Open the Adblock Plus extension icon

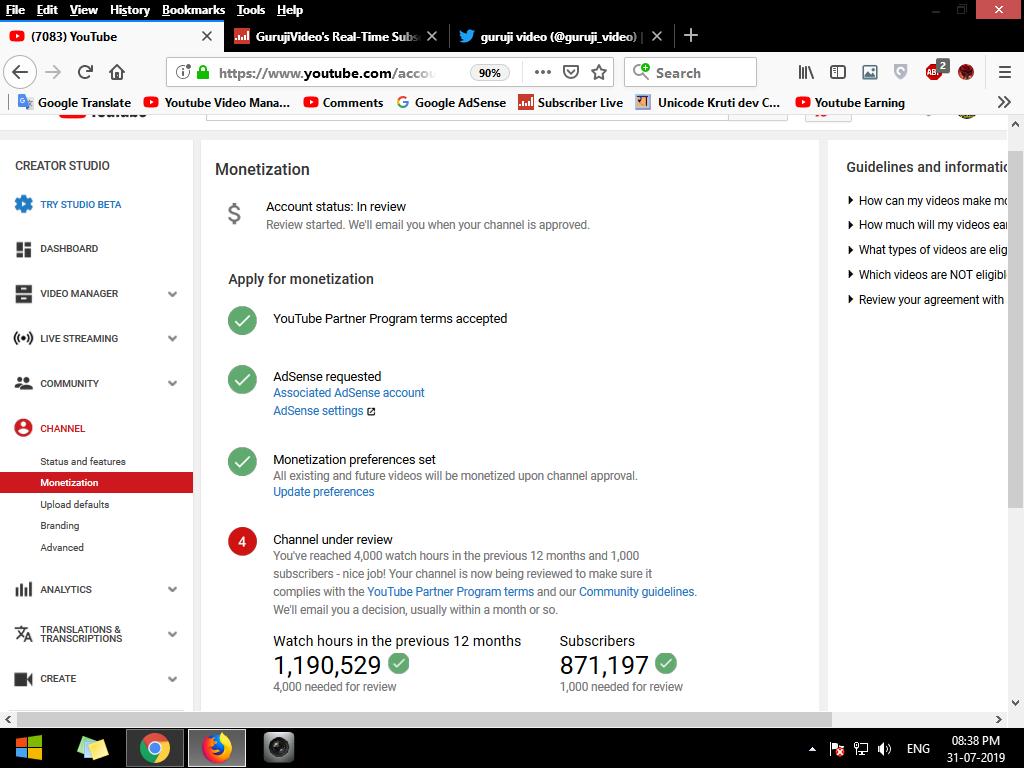(x=935, y=71)
